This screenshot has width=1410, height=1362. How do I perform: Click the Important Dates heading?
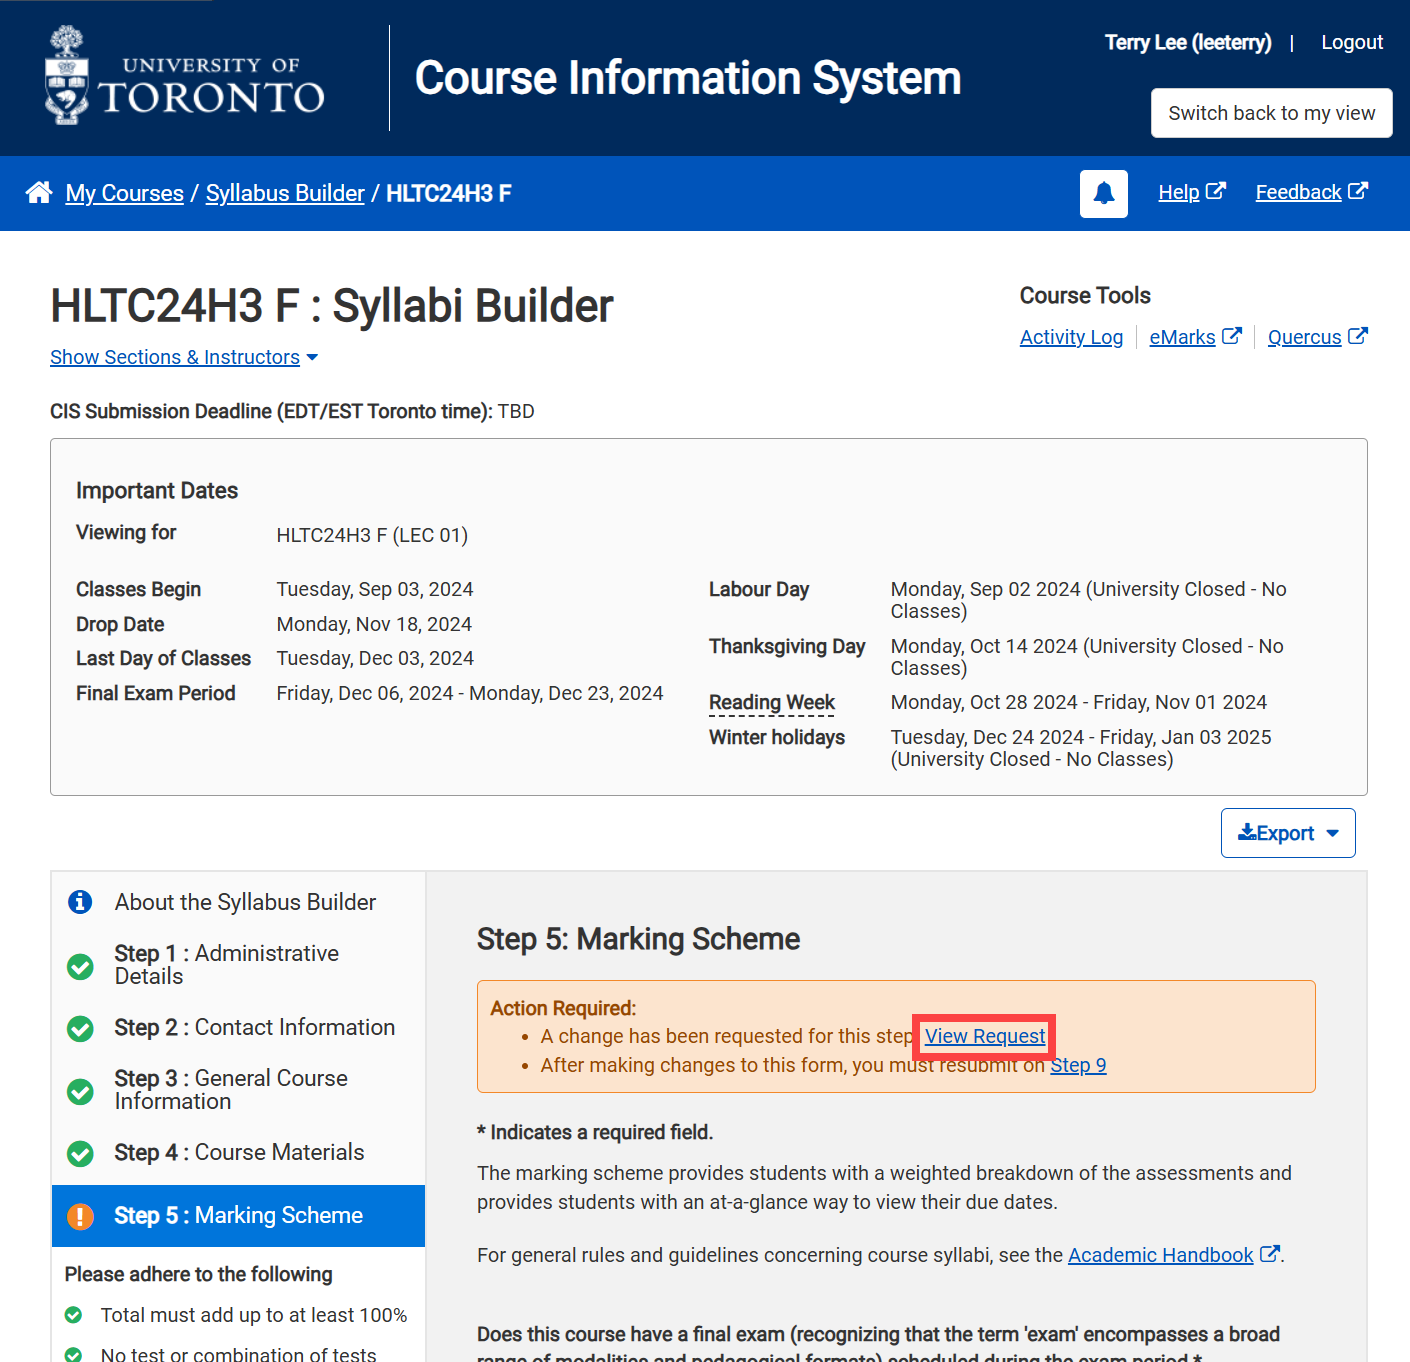(x=157, y=490)
